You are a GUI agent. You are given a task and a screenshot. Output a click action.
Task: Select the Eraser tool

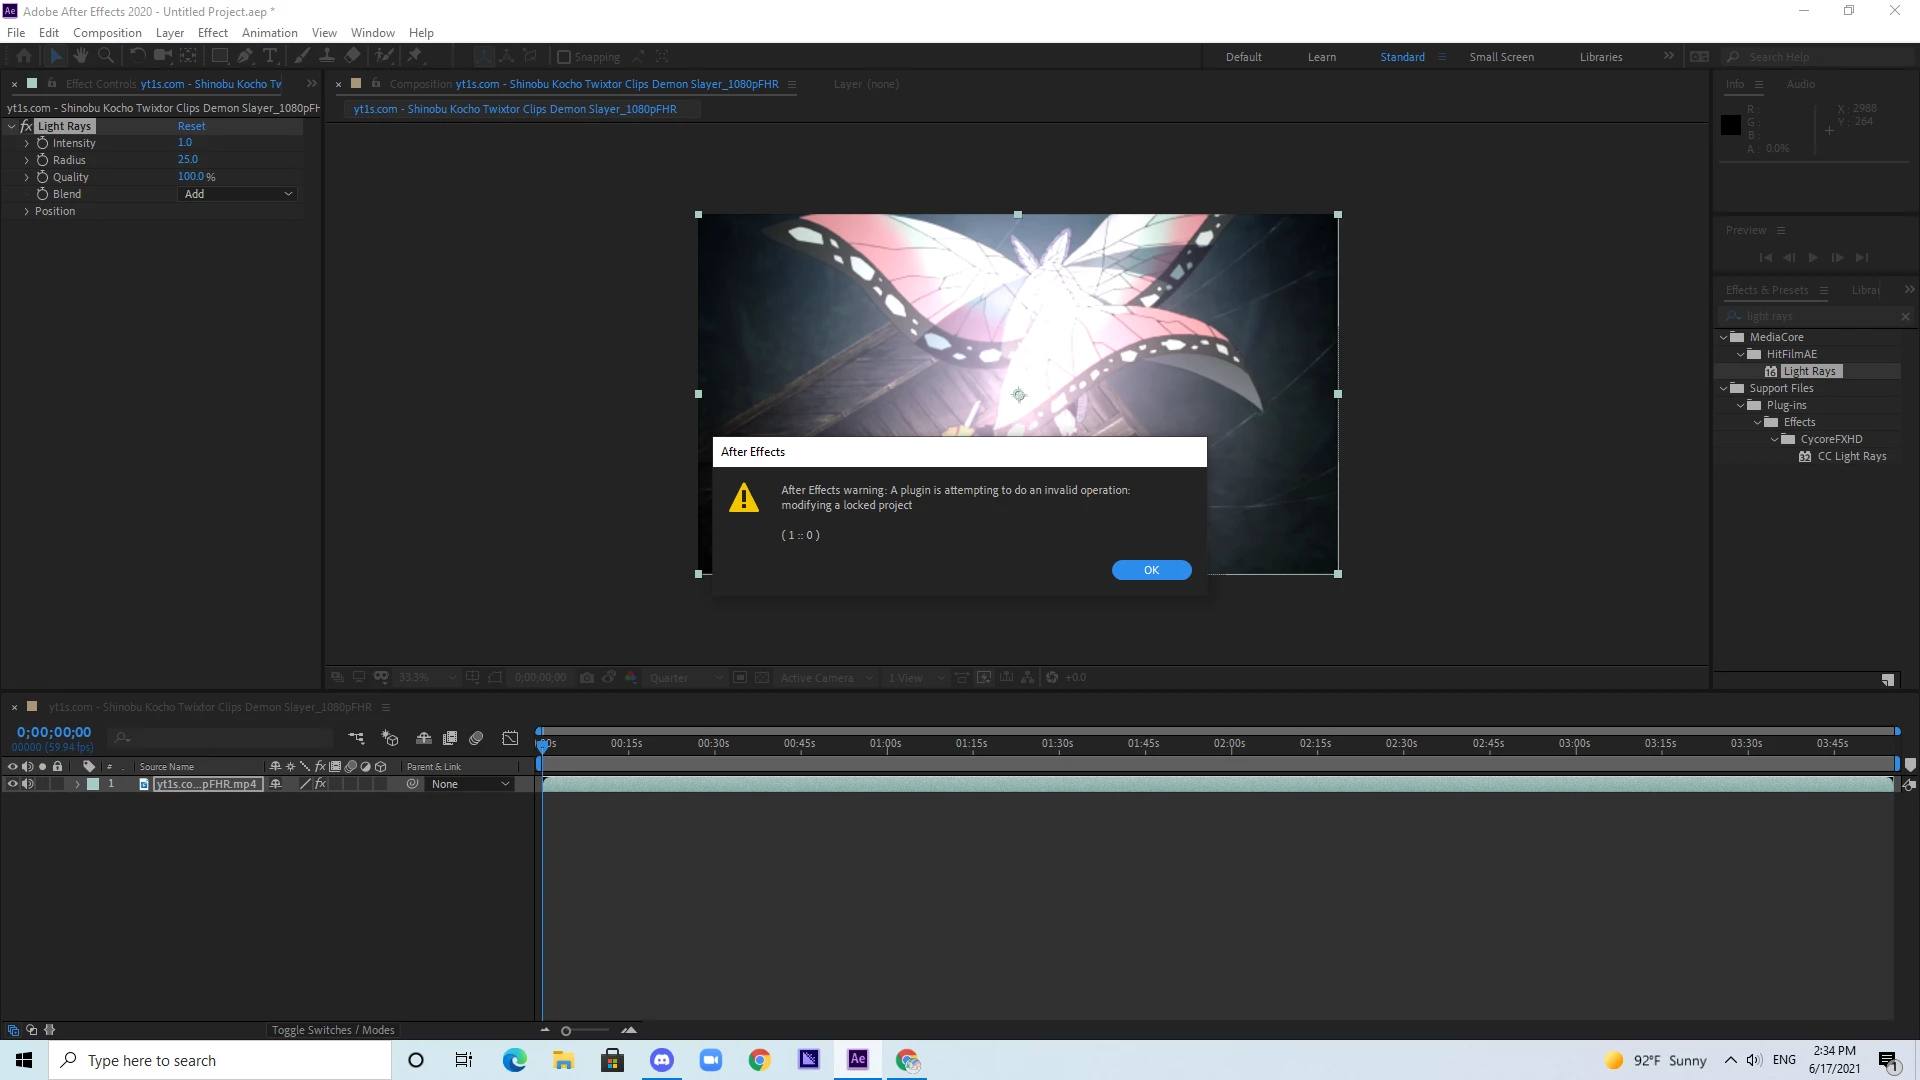point(352,56)
